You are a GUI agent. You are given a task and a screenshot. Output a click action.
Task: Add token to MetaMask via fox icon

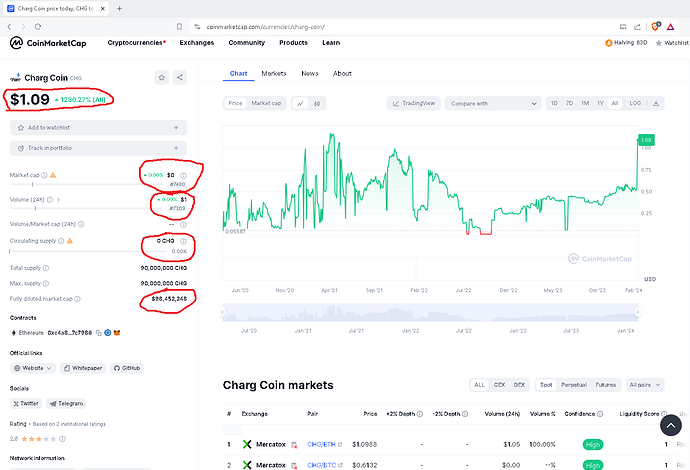point(117,333)
